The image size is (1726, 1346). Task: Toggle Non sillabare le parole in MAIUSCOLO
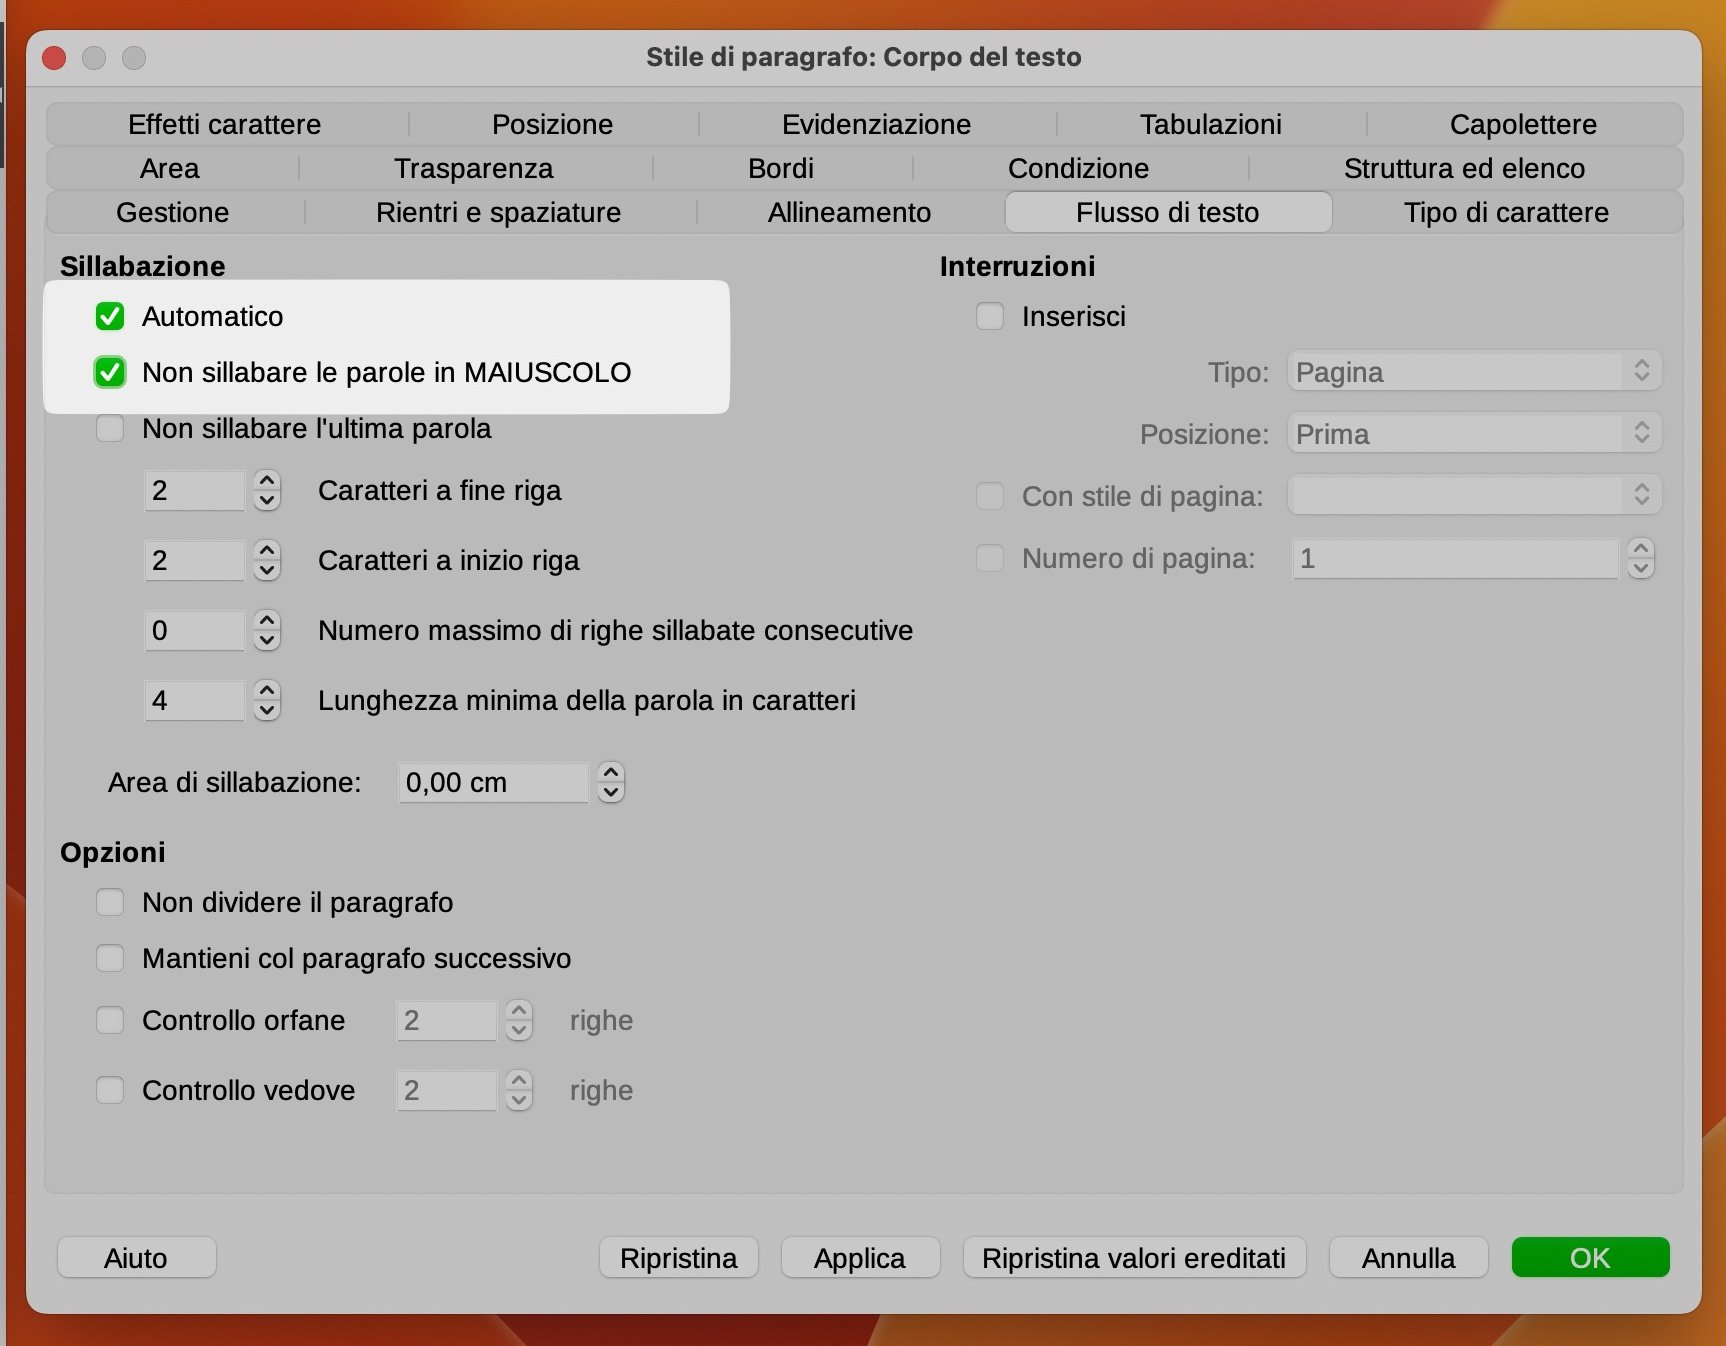(x=110, y=372)
